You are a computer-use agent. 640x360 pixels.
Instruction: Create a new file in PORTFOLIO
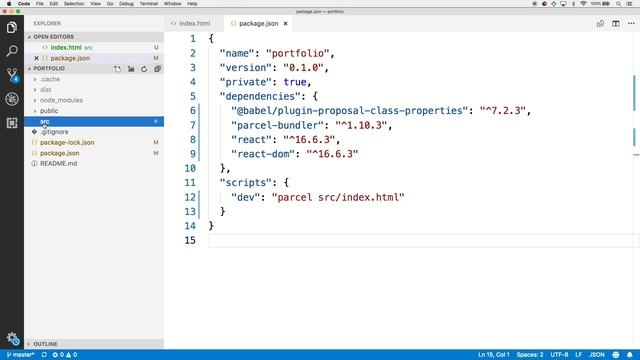tap(118, 69)
